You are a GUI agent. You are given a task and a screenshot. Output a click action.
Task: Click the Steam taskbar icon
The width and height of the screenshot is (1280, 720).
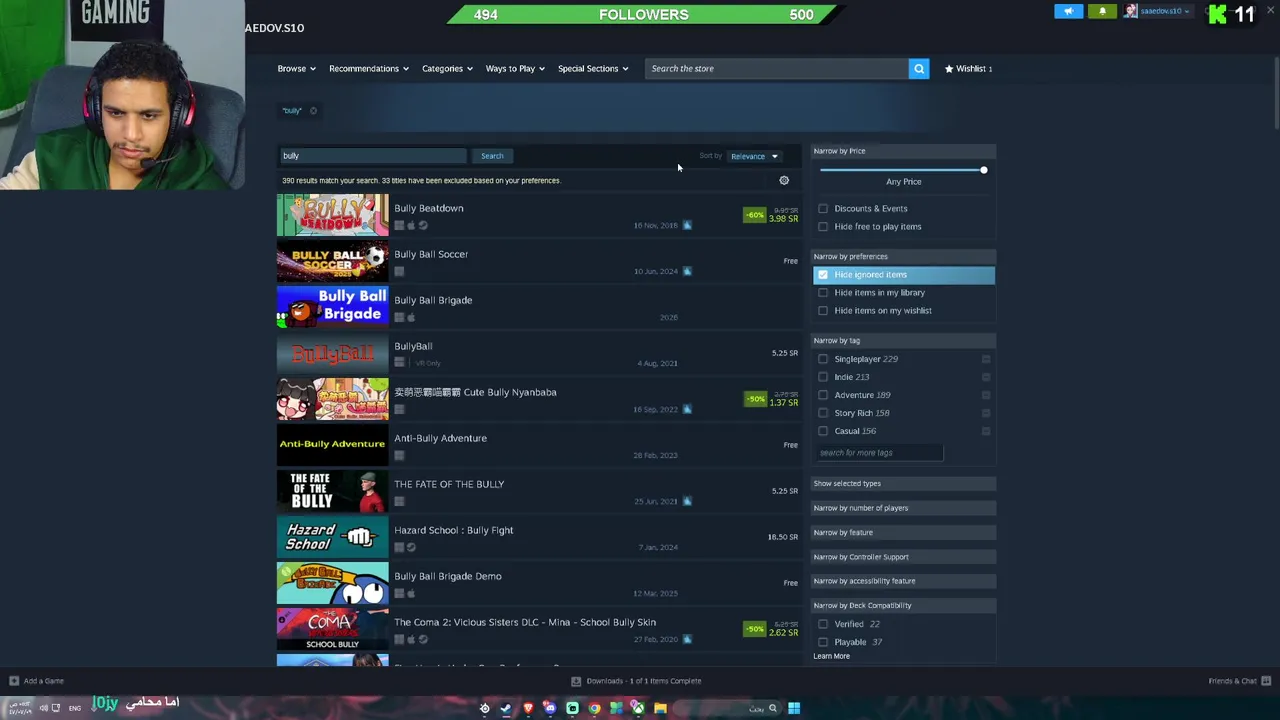(506, 708)
